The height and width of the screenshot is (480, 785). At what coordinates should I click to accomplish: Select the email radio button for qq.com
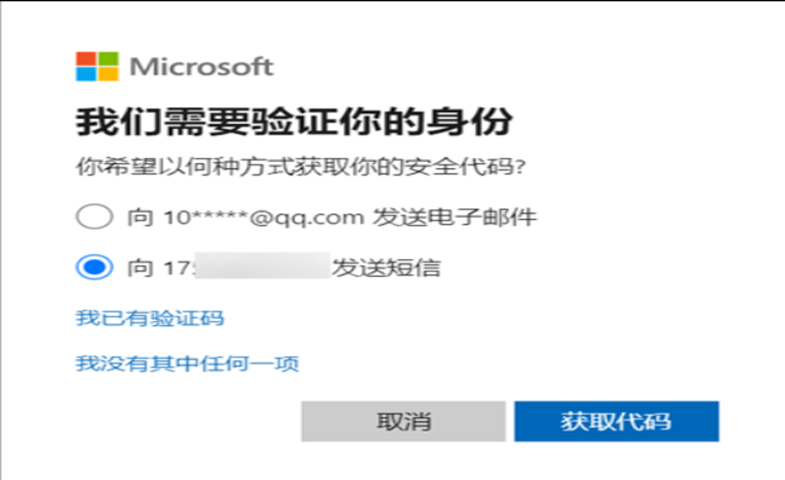94,217
